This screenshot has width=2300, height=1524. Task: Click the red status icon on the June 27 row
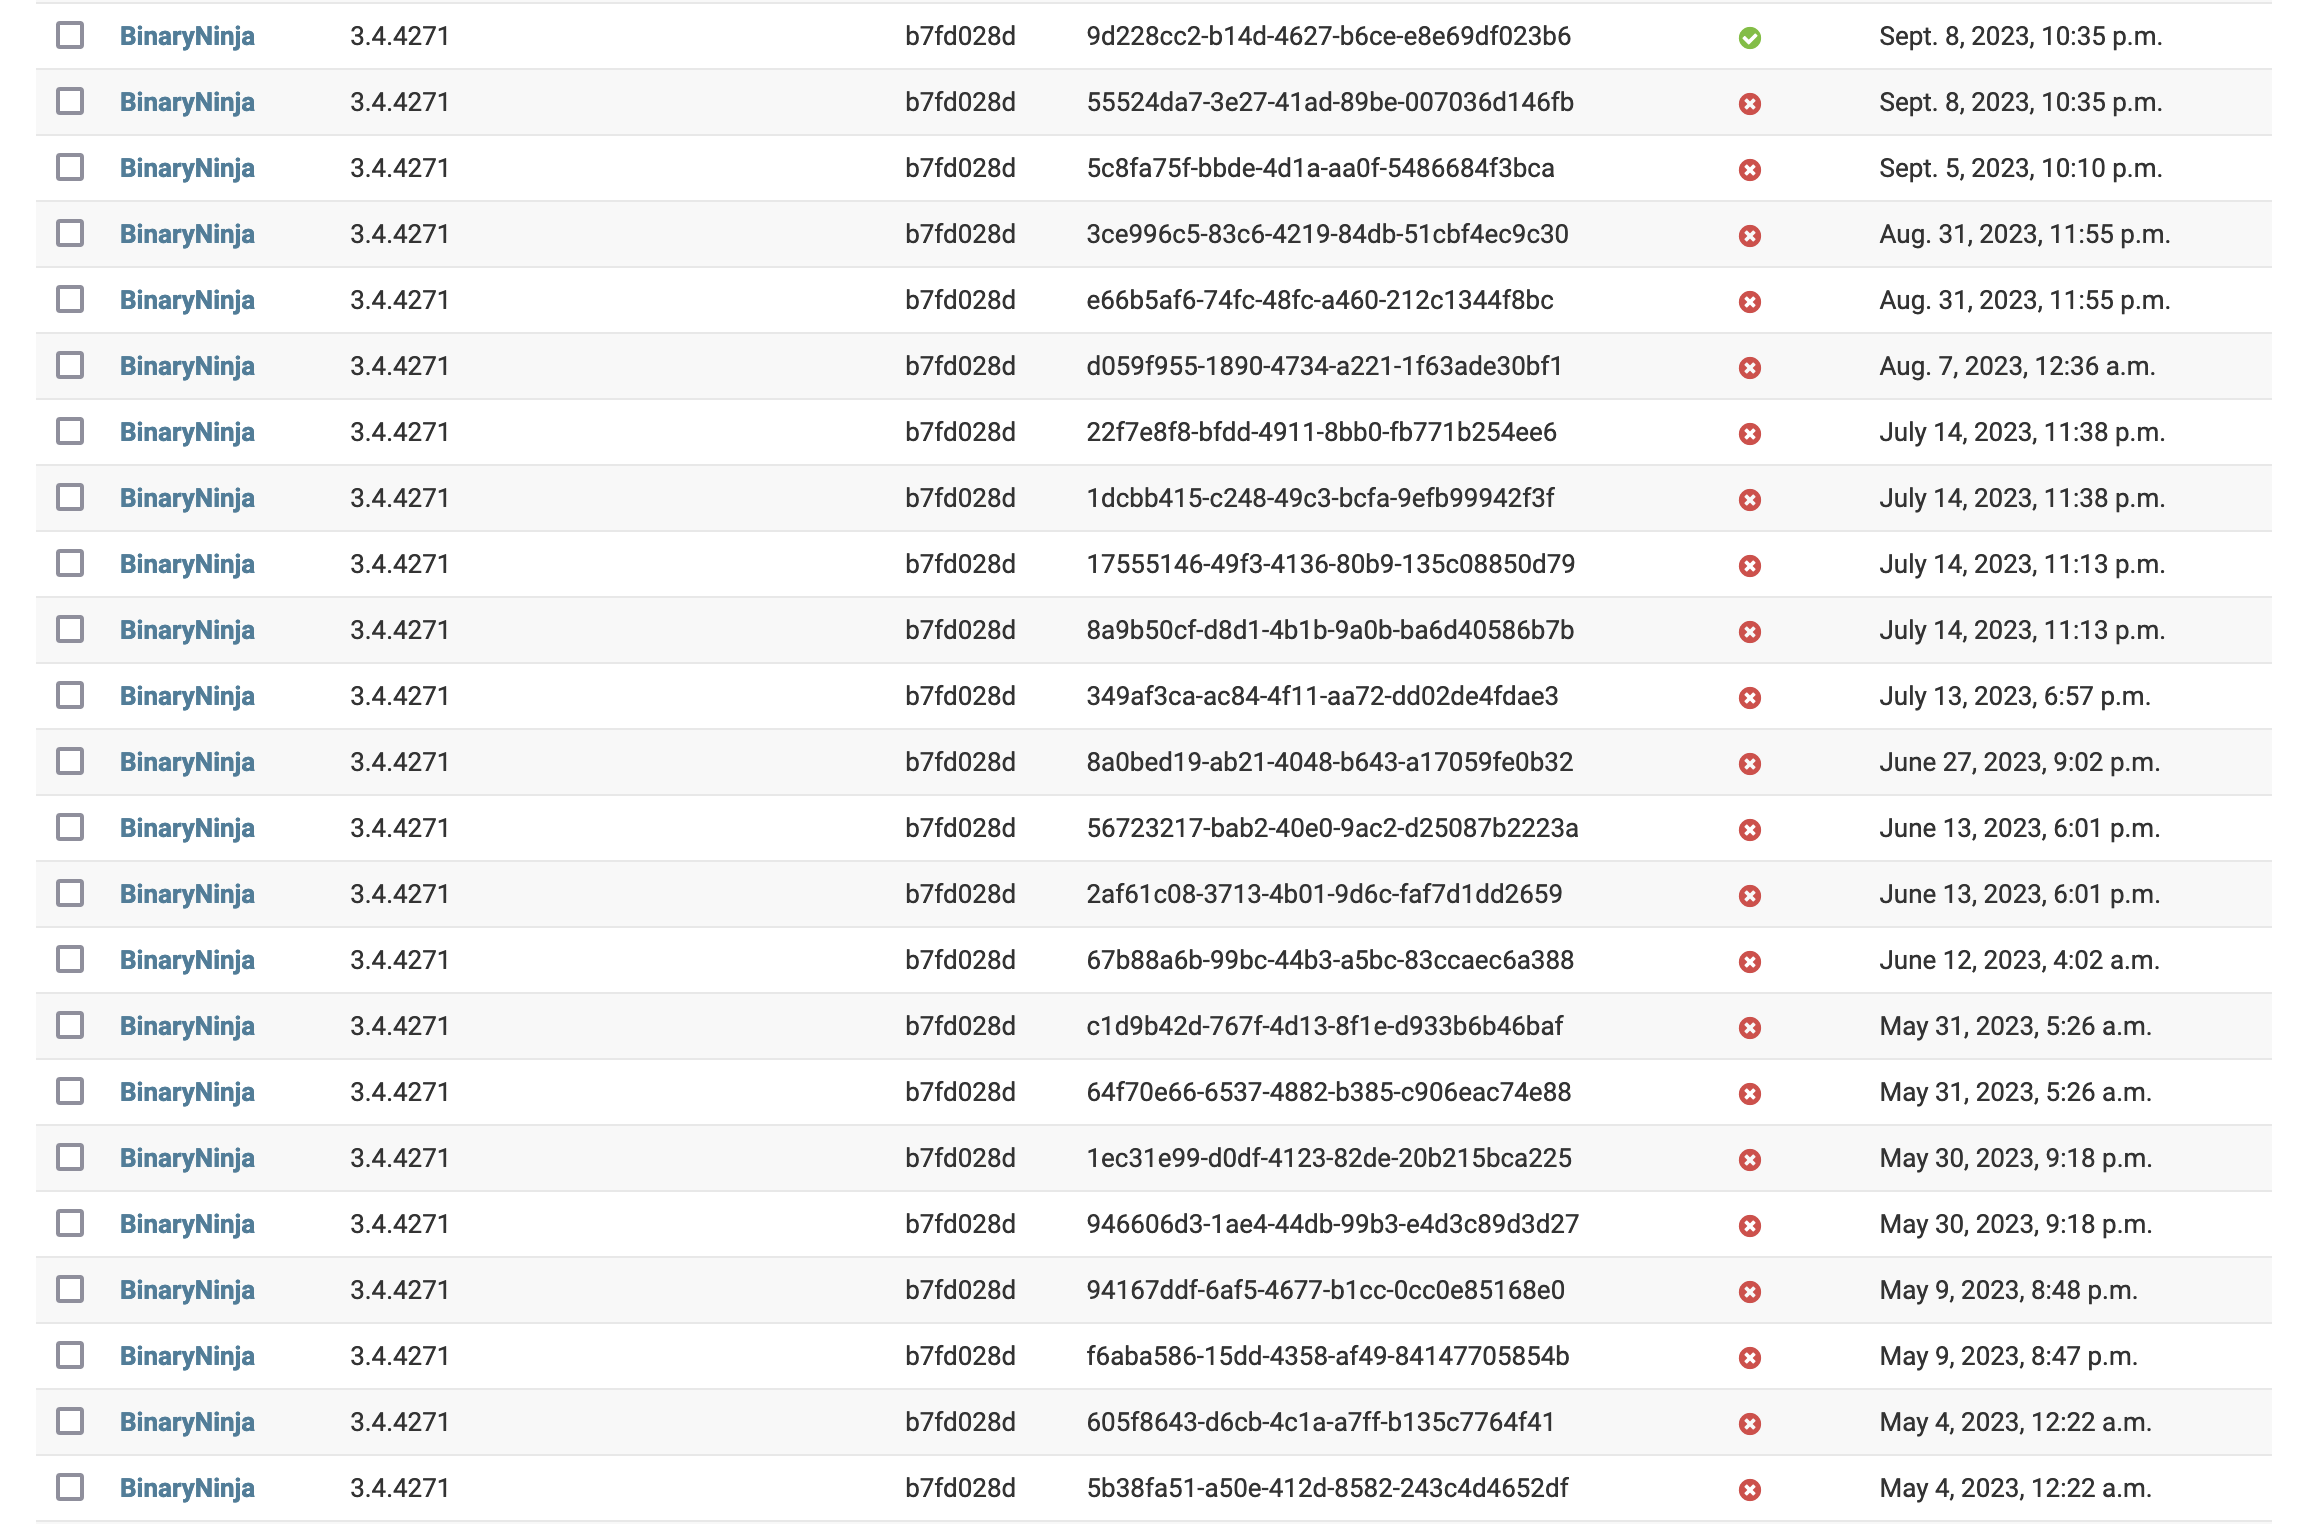point(1749,762)
